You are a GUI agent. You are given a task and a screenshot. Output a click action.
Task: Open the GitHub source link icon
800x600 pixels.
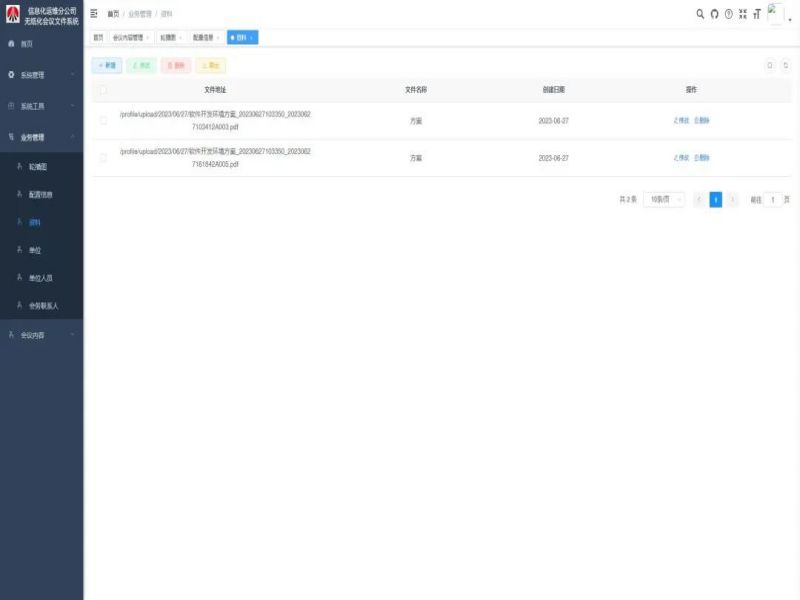pyautogui.click(x=714, y=14)
